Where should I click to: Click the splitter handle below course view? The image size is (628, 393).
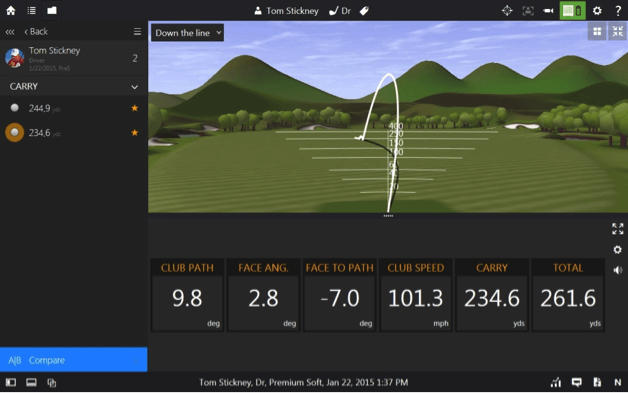point(388,216)
